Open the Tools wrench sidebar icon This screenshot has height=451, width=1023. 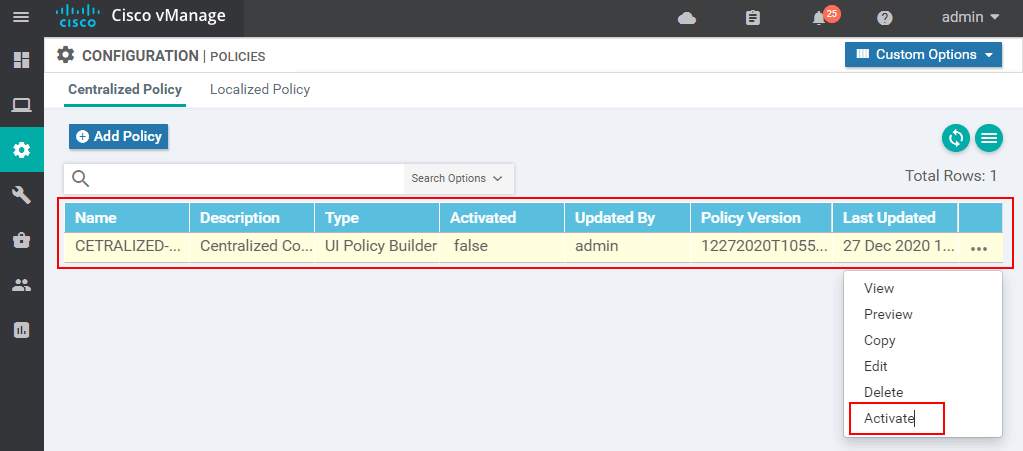click(x=21, y=195)
